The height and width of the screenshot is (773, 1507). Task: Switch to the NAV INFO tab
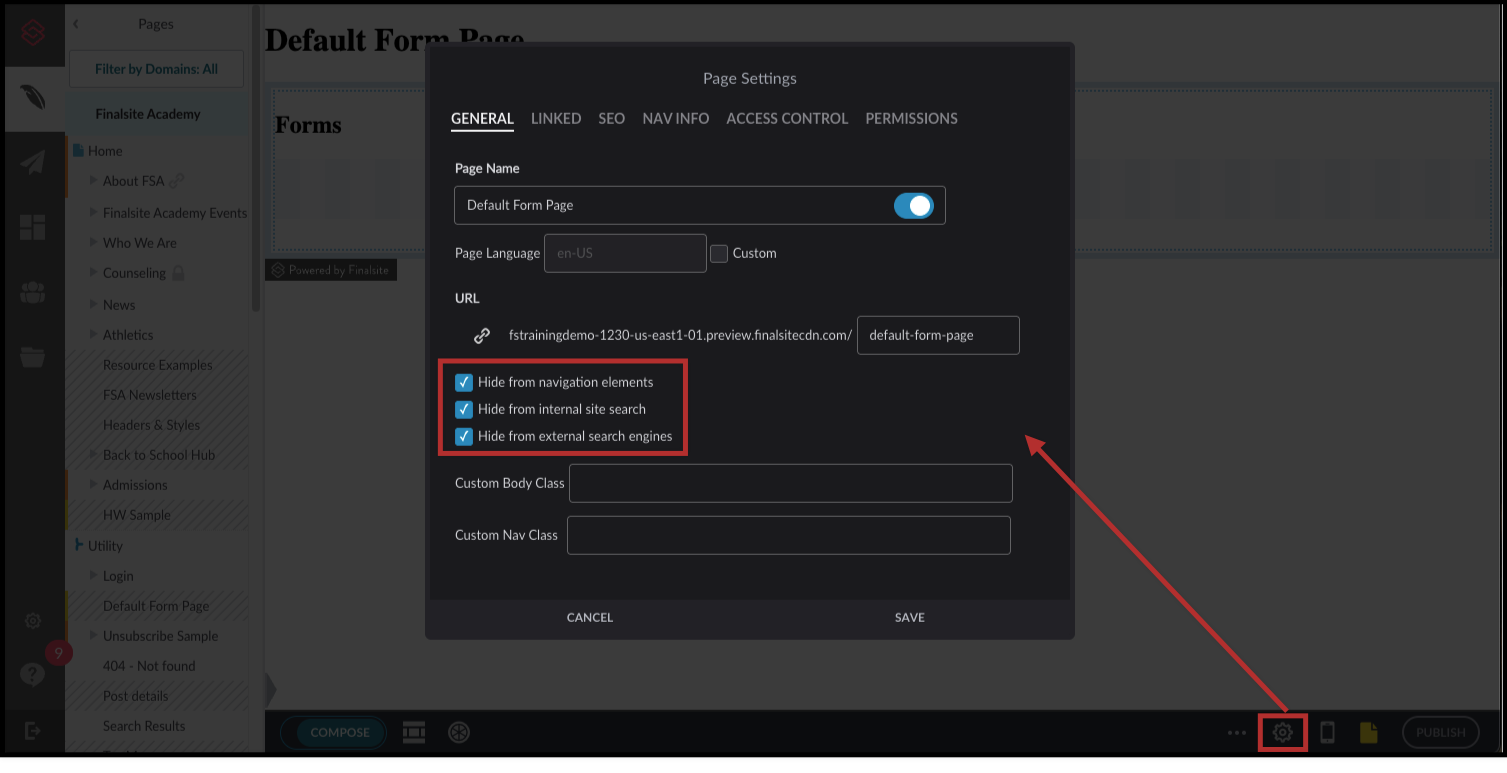pyautogui.click(x=676, y=118)
